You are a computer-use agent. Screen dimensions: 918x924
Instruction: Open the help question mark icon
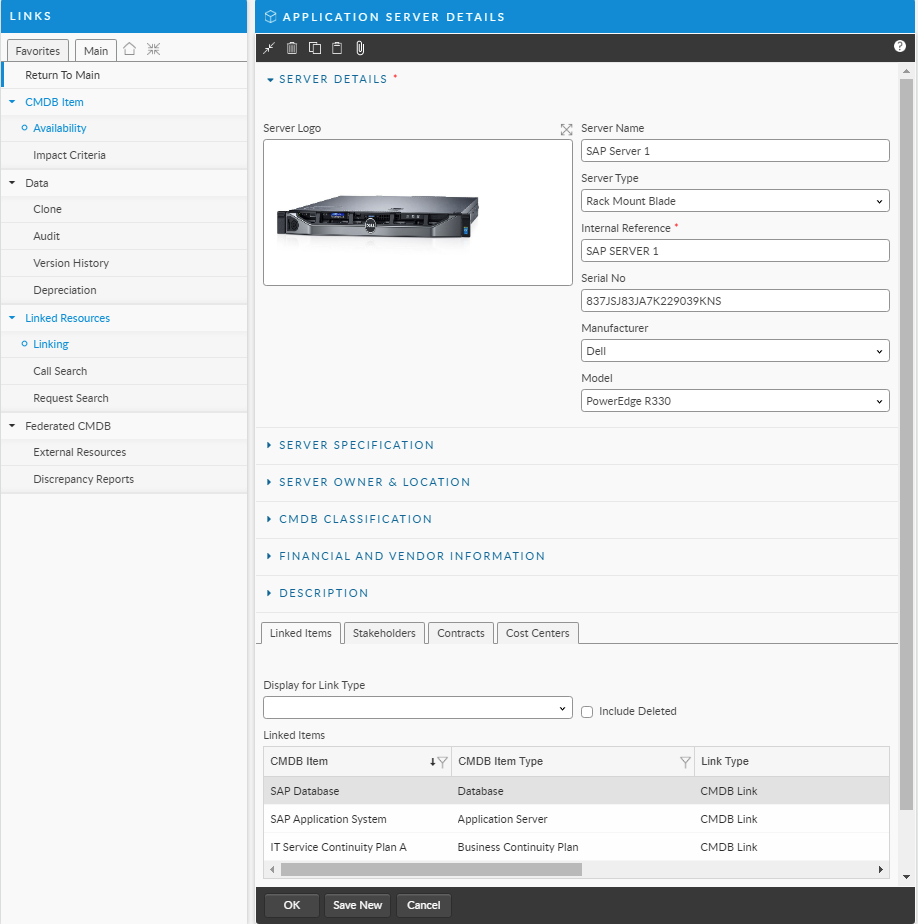point(899,47)
